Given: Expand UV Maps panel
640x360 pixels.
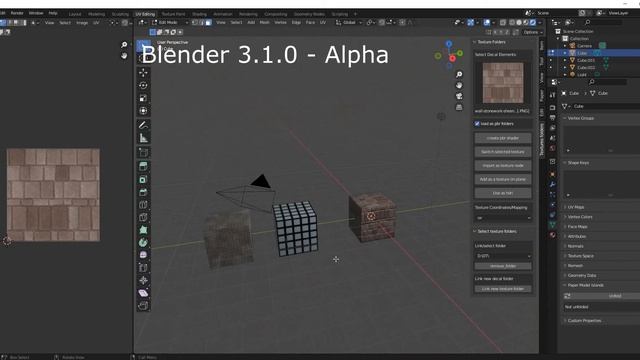Looking at the screenshot, I should pyautogui.click(x=576, y=207).
